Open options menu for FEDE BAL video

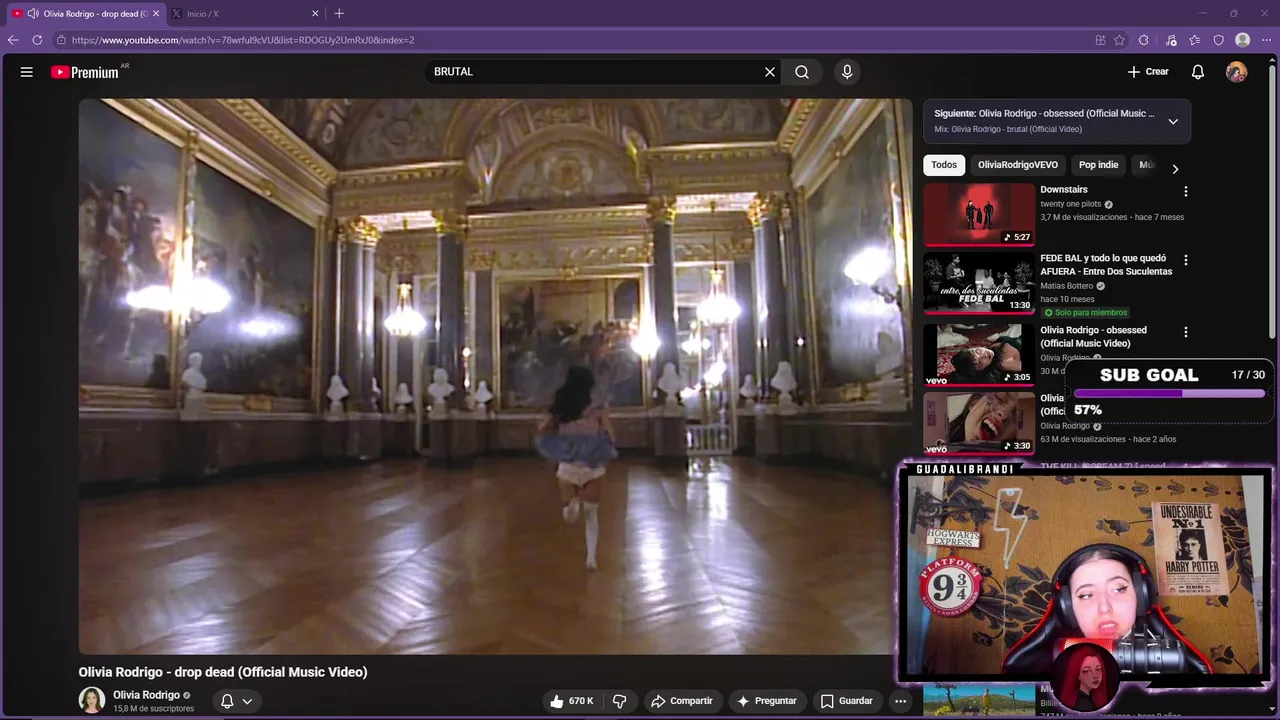1186,260
